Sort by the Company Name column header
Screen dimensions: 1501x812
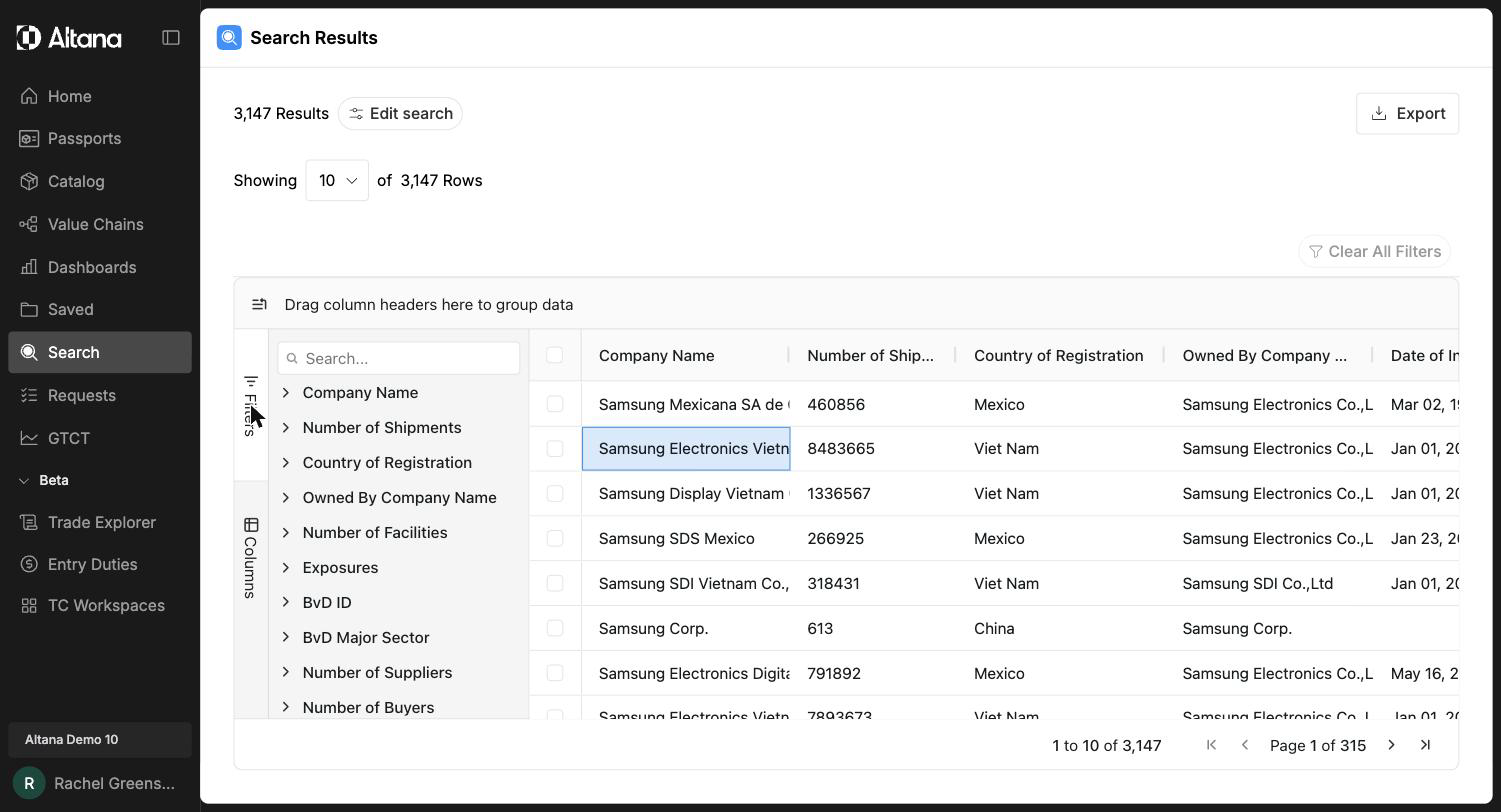coord(685,355)
